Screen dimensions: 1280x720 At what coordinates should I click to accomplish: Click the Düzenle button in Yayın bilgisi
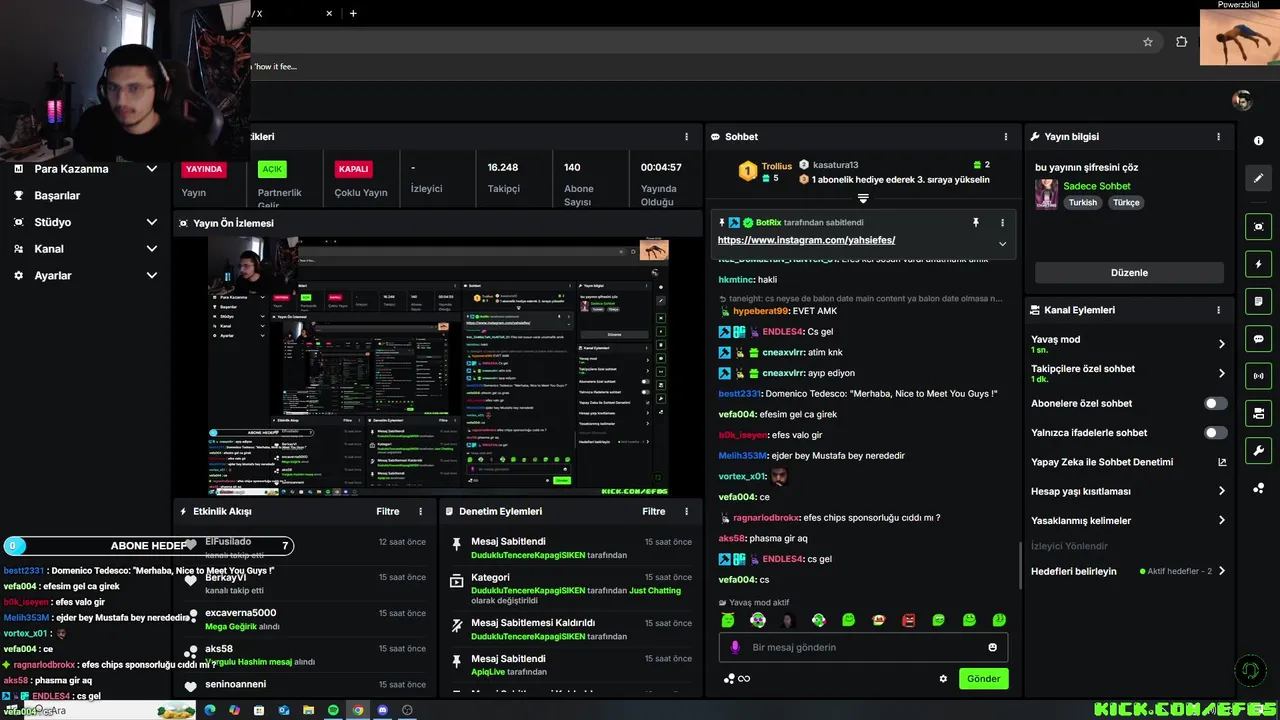coord(1129,273)
